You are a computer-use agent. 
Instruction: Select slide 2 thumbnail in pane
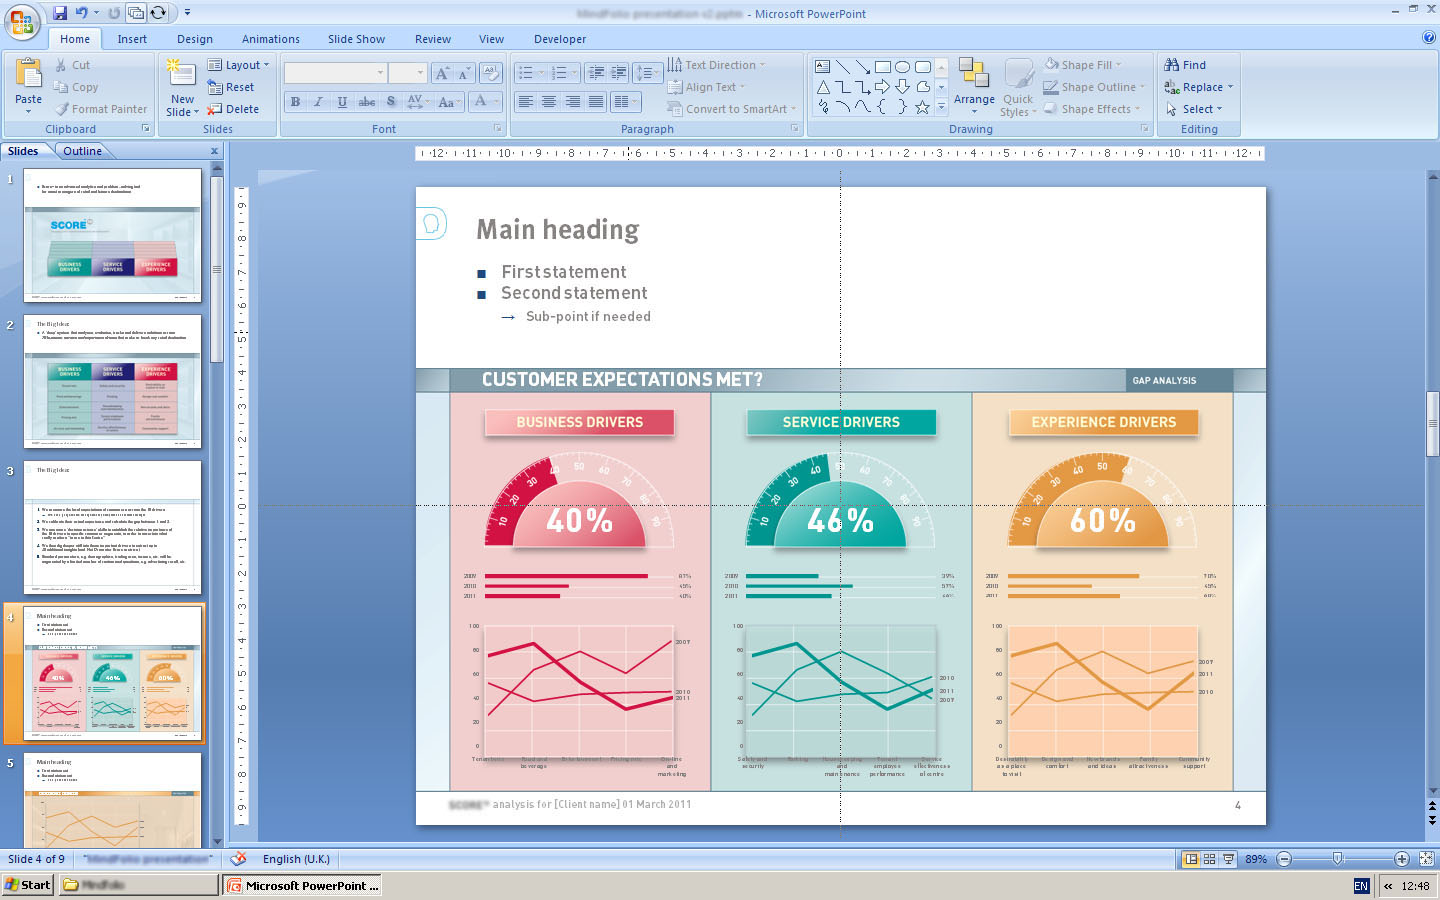coord(112,381)
